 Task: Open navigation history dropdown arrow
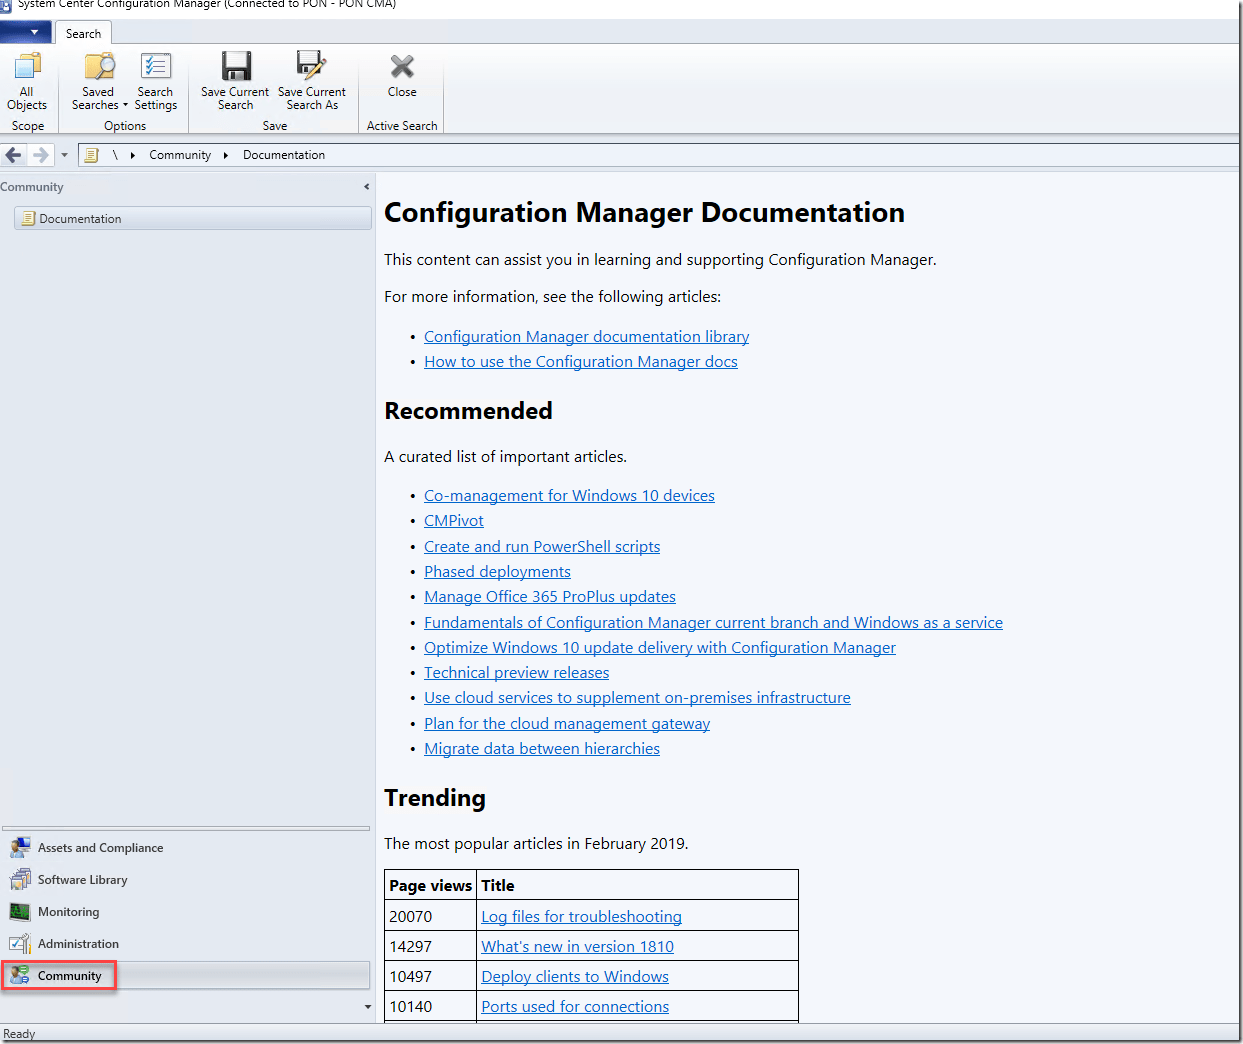[64, 155]
